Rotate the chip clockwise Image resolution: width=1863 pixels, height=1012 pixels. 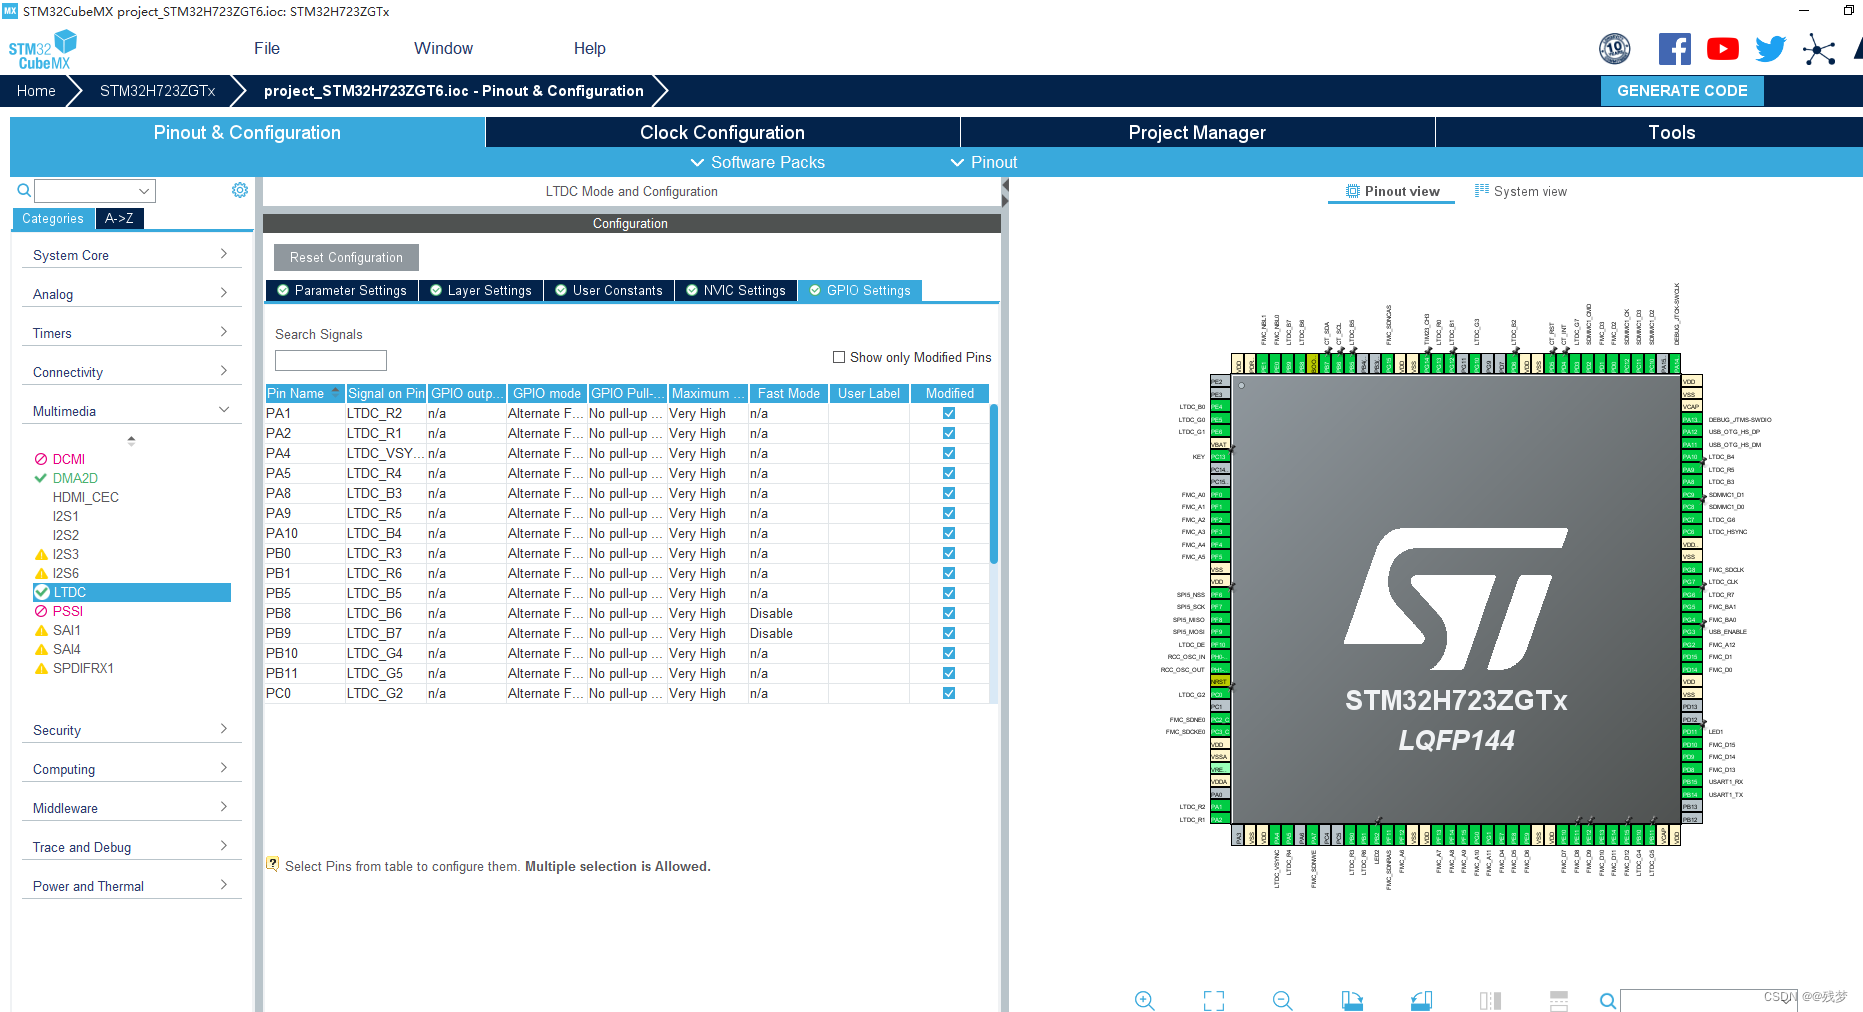(1353, 1000)
